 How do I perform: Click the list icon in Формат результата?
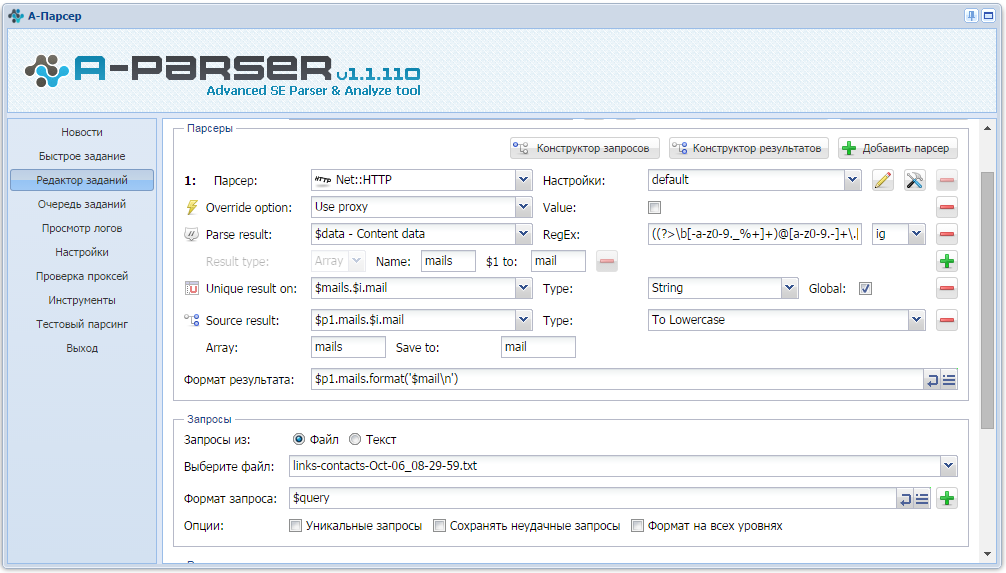[x=949, y=381]
